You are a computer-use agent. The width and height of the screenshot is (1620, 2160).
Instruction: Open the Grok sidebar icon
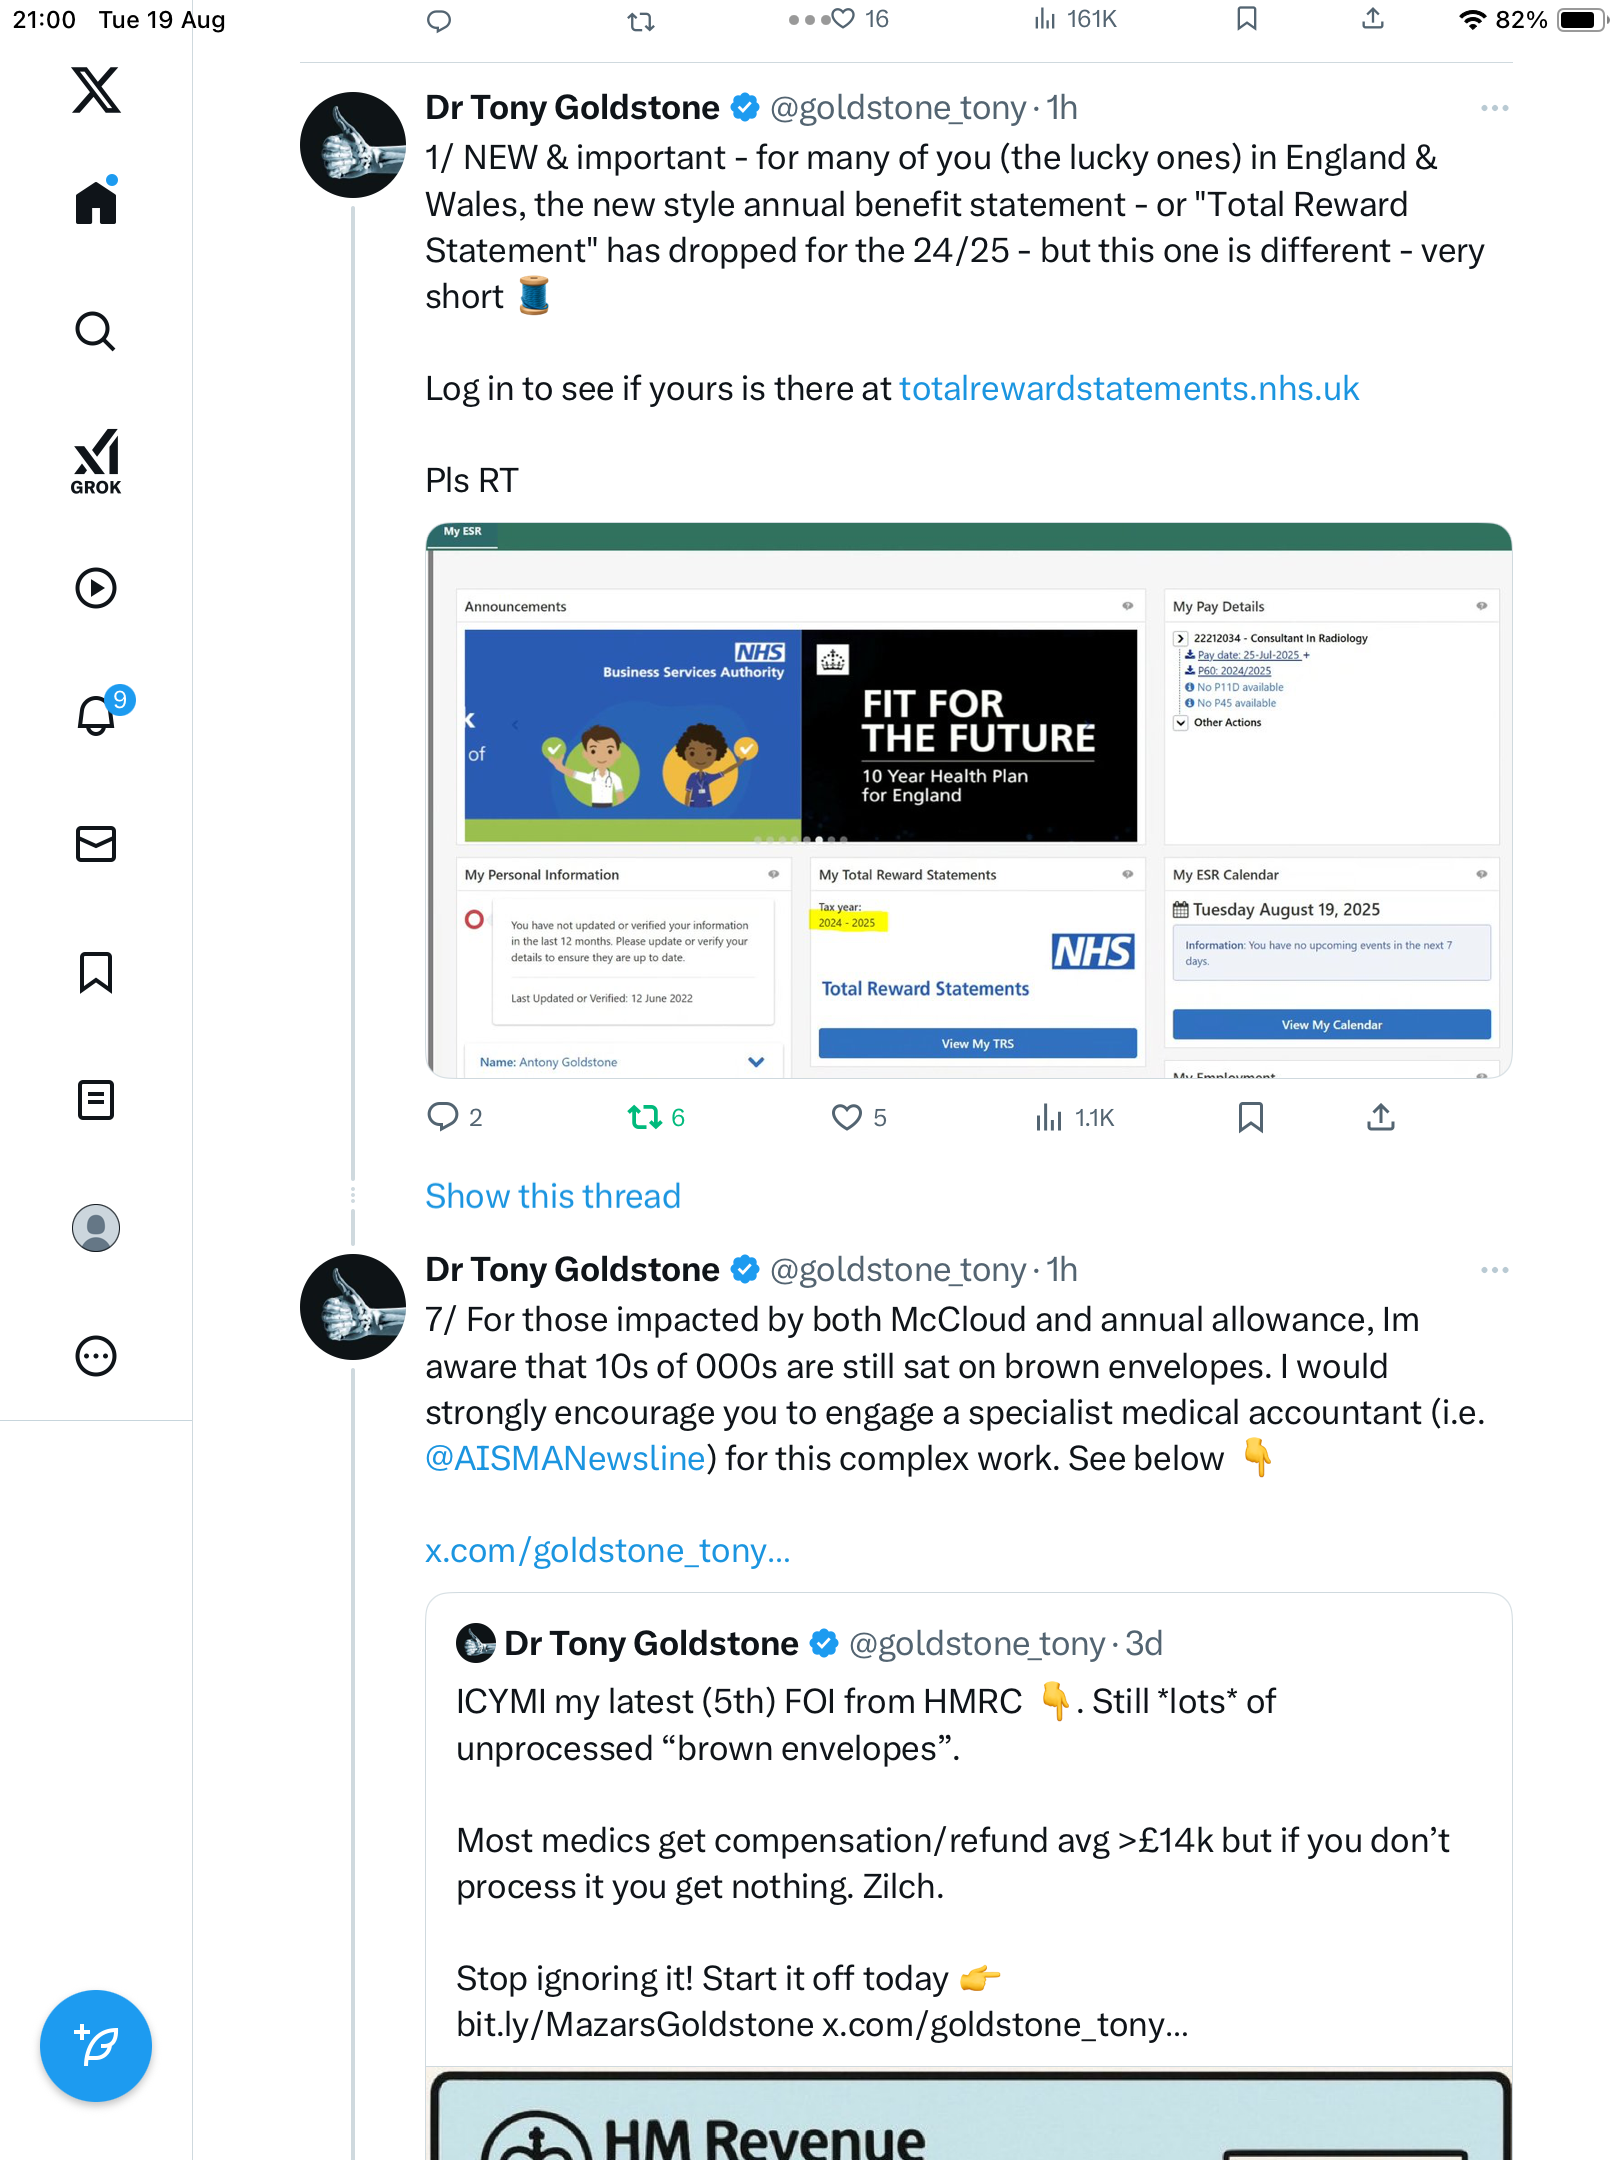pyautogui.click(x=96, y=462)
